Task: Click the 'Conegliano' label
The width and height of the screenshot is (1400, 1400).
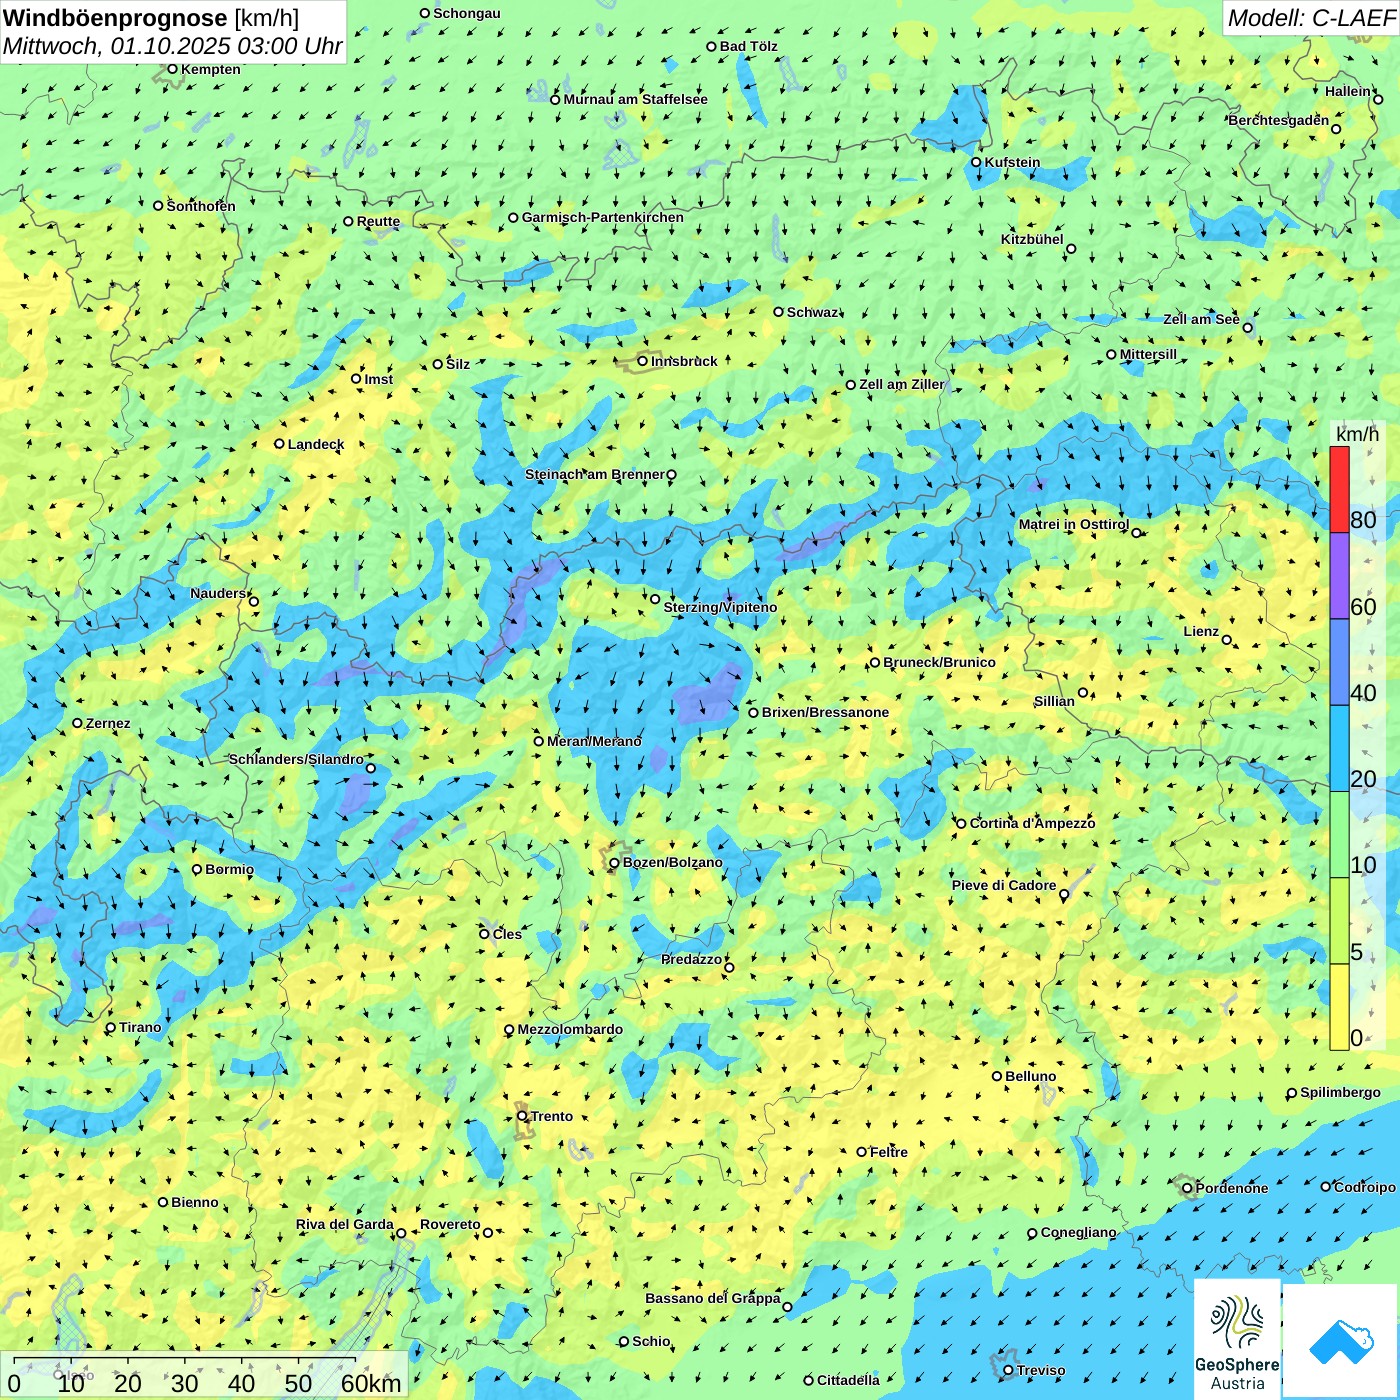Action: coord(1078,1232)
